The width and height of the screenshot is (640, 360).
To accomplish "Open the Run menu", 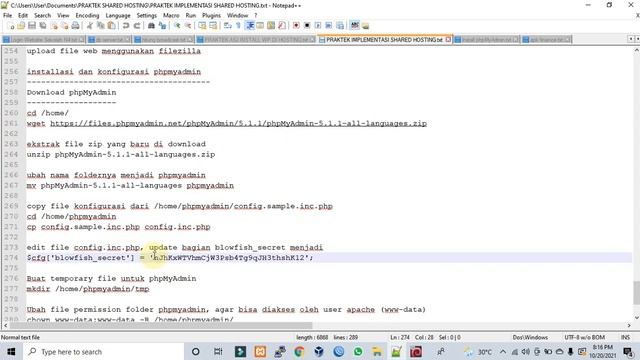I will 191,16.
